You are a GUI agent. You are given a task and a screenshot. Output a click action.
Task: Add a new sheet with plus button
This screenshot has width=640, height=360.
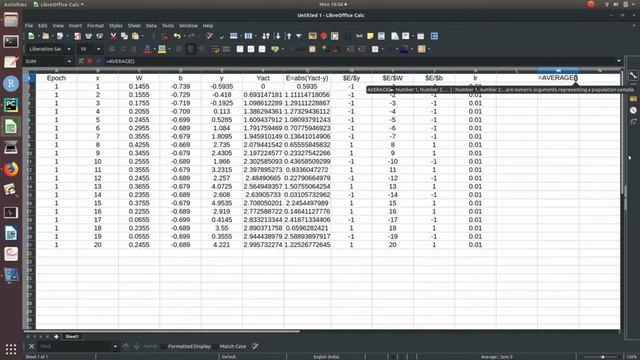point(56,337)
